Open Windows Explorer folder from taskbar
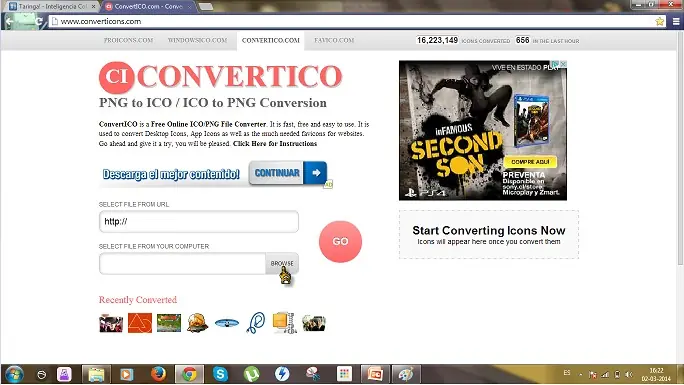 96,374
